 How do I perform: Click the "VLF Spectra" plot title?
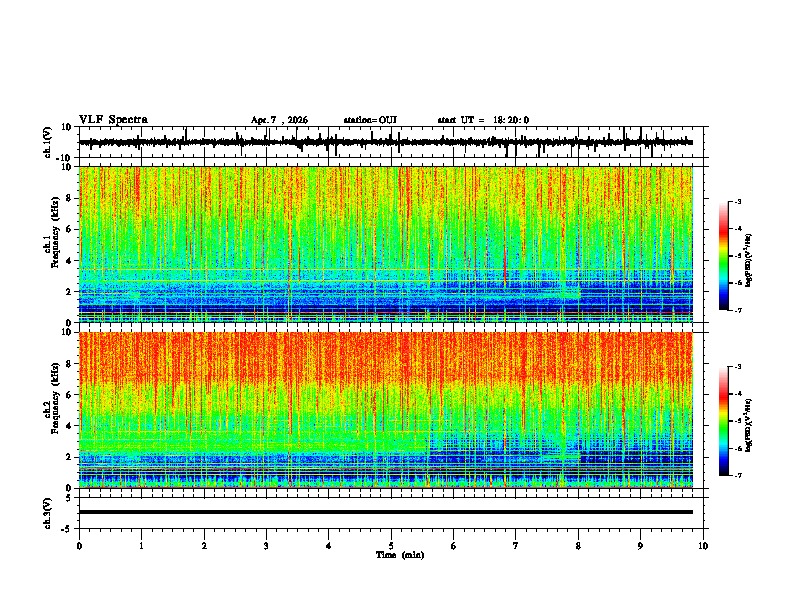click(x=113, y=120)
